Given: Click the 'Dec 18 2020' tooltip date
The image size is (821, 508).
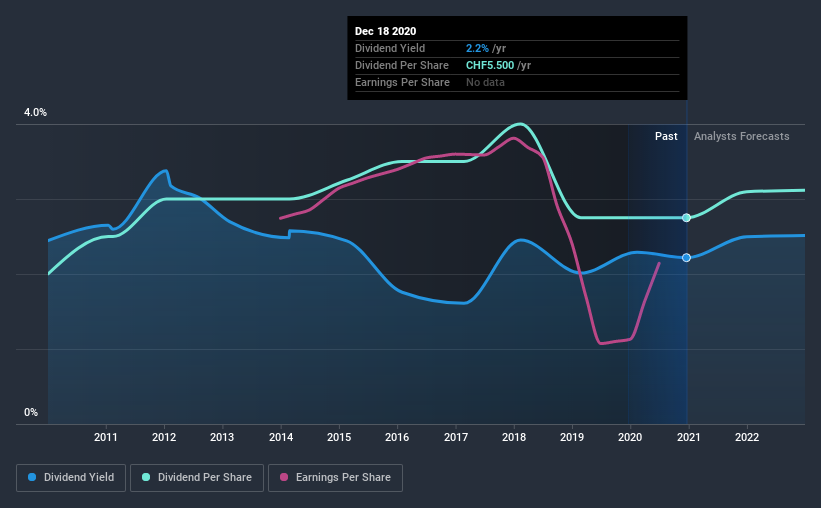Looking at the screenshot, I should 385,31.
